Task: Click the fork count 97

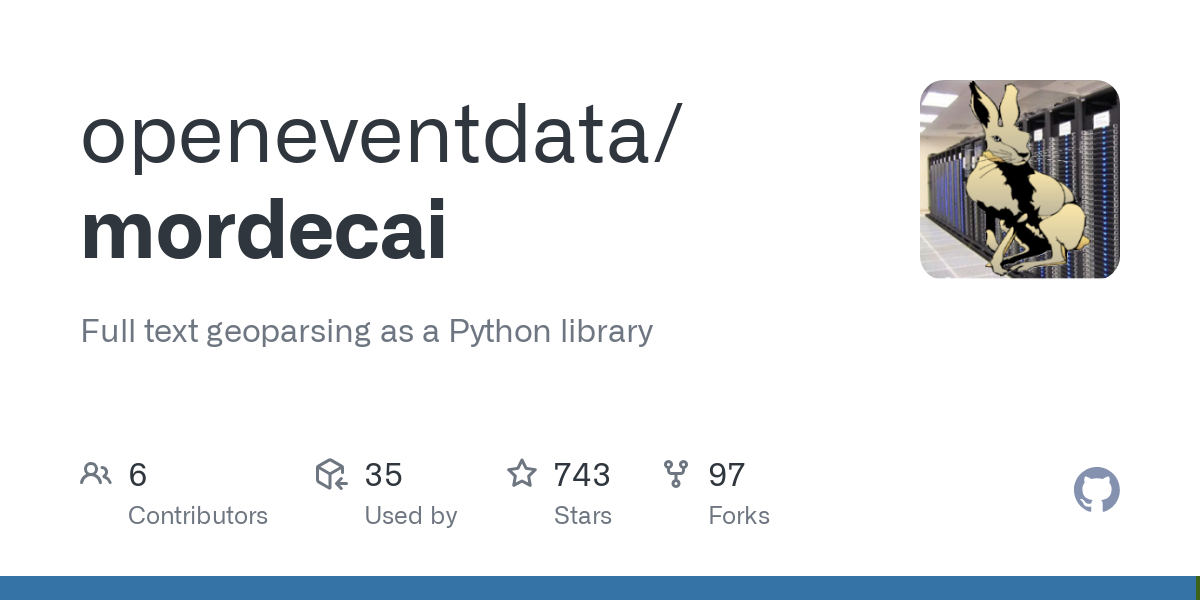Action: pyautogui.click(x=727, y=474)
